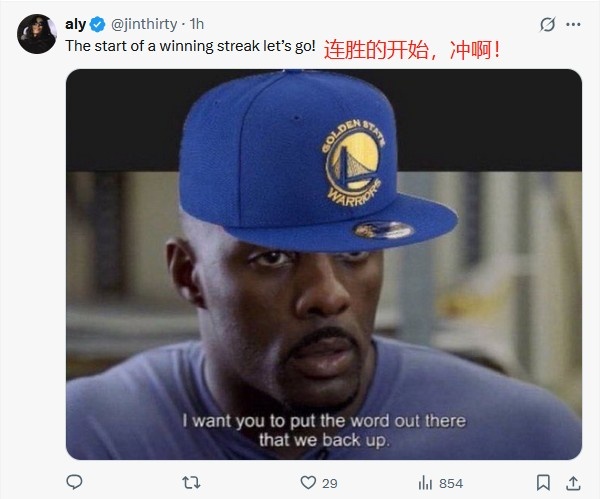Like the tweet via heart icon
This screenshot has height=499, width=609.
[308, 483]
